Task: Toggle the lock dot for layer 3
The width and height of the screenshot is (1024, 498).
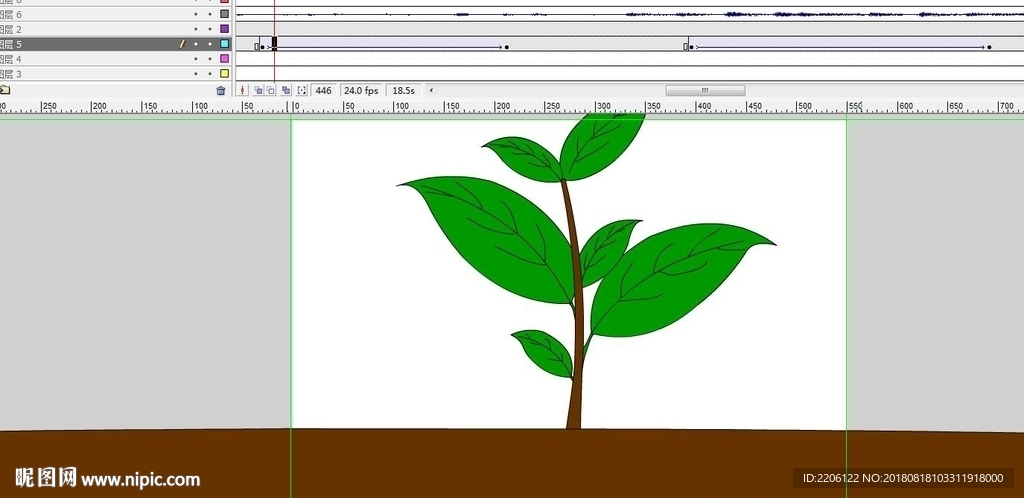Action: click(210, 74)
